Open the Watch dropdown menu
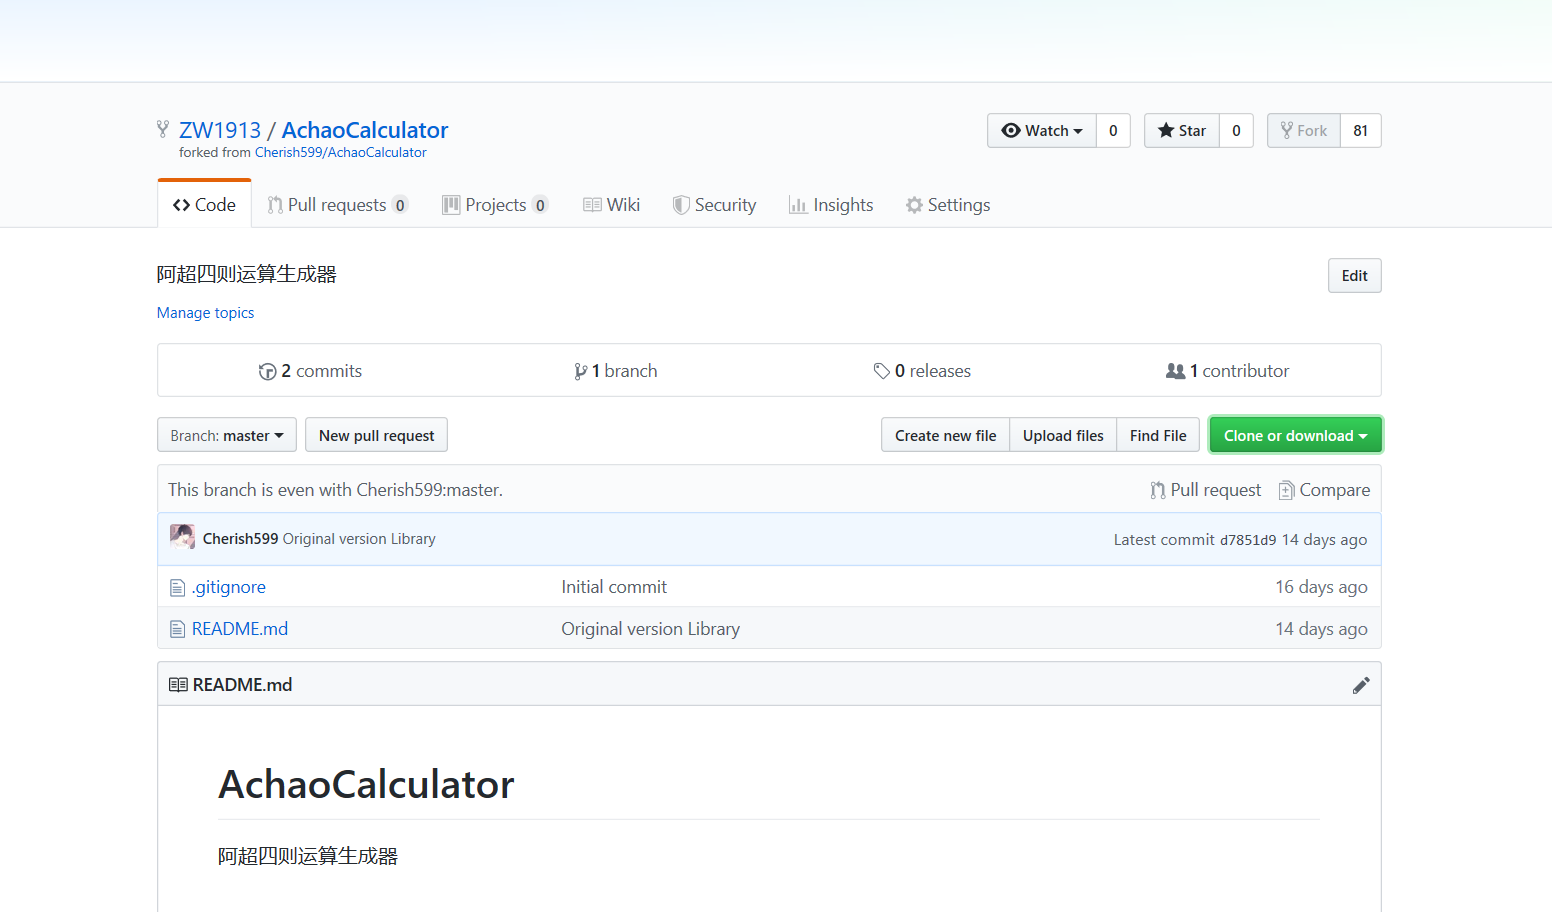This screenshot has width=1552, height=912. tap(1042, 131)
